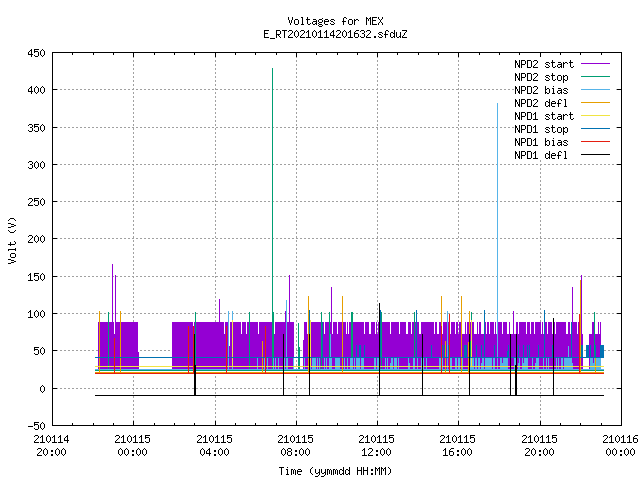This screenshot has width=640, height=480.
Task: Click the x-axis tick label 210115 12:00
Action: (x=376, y=446)
